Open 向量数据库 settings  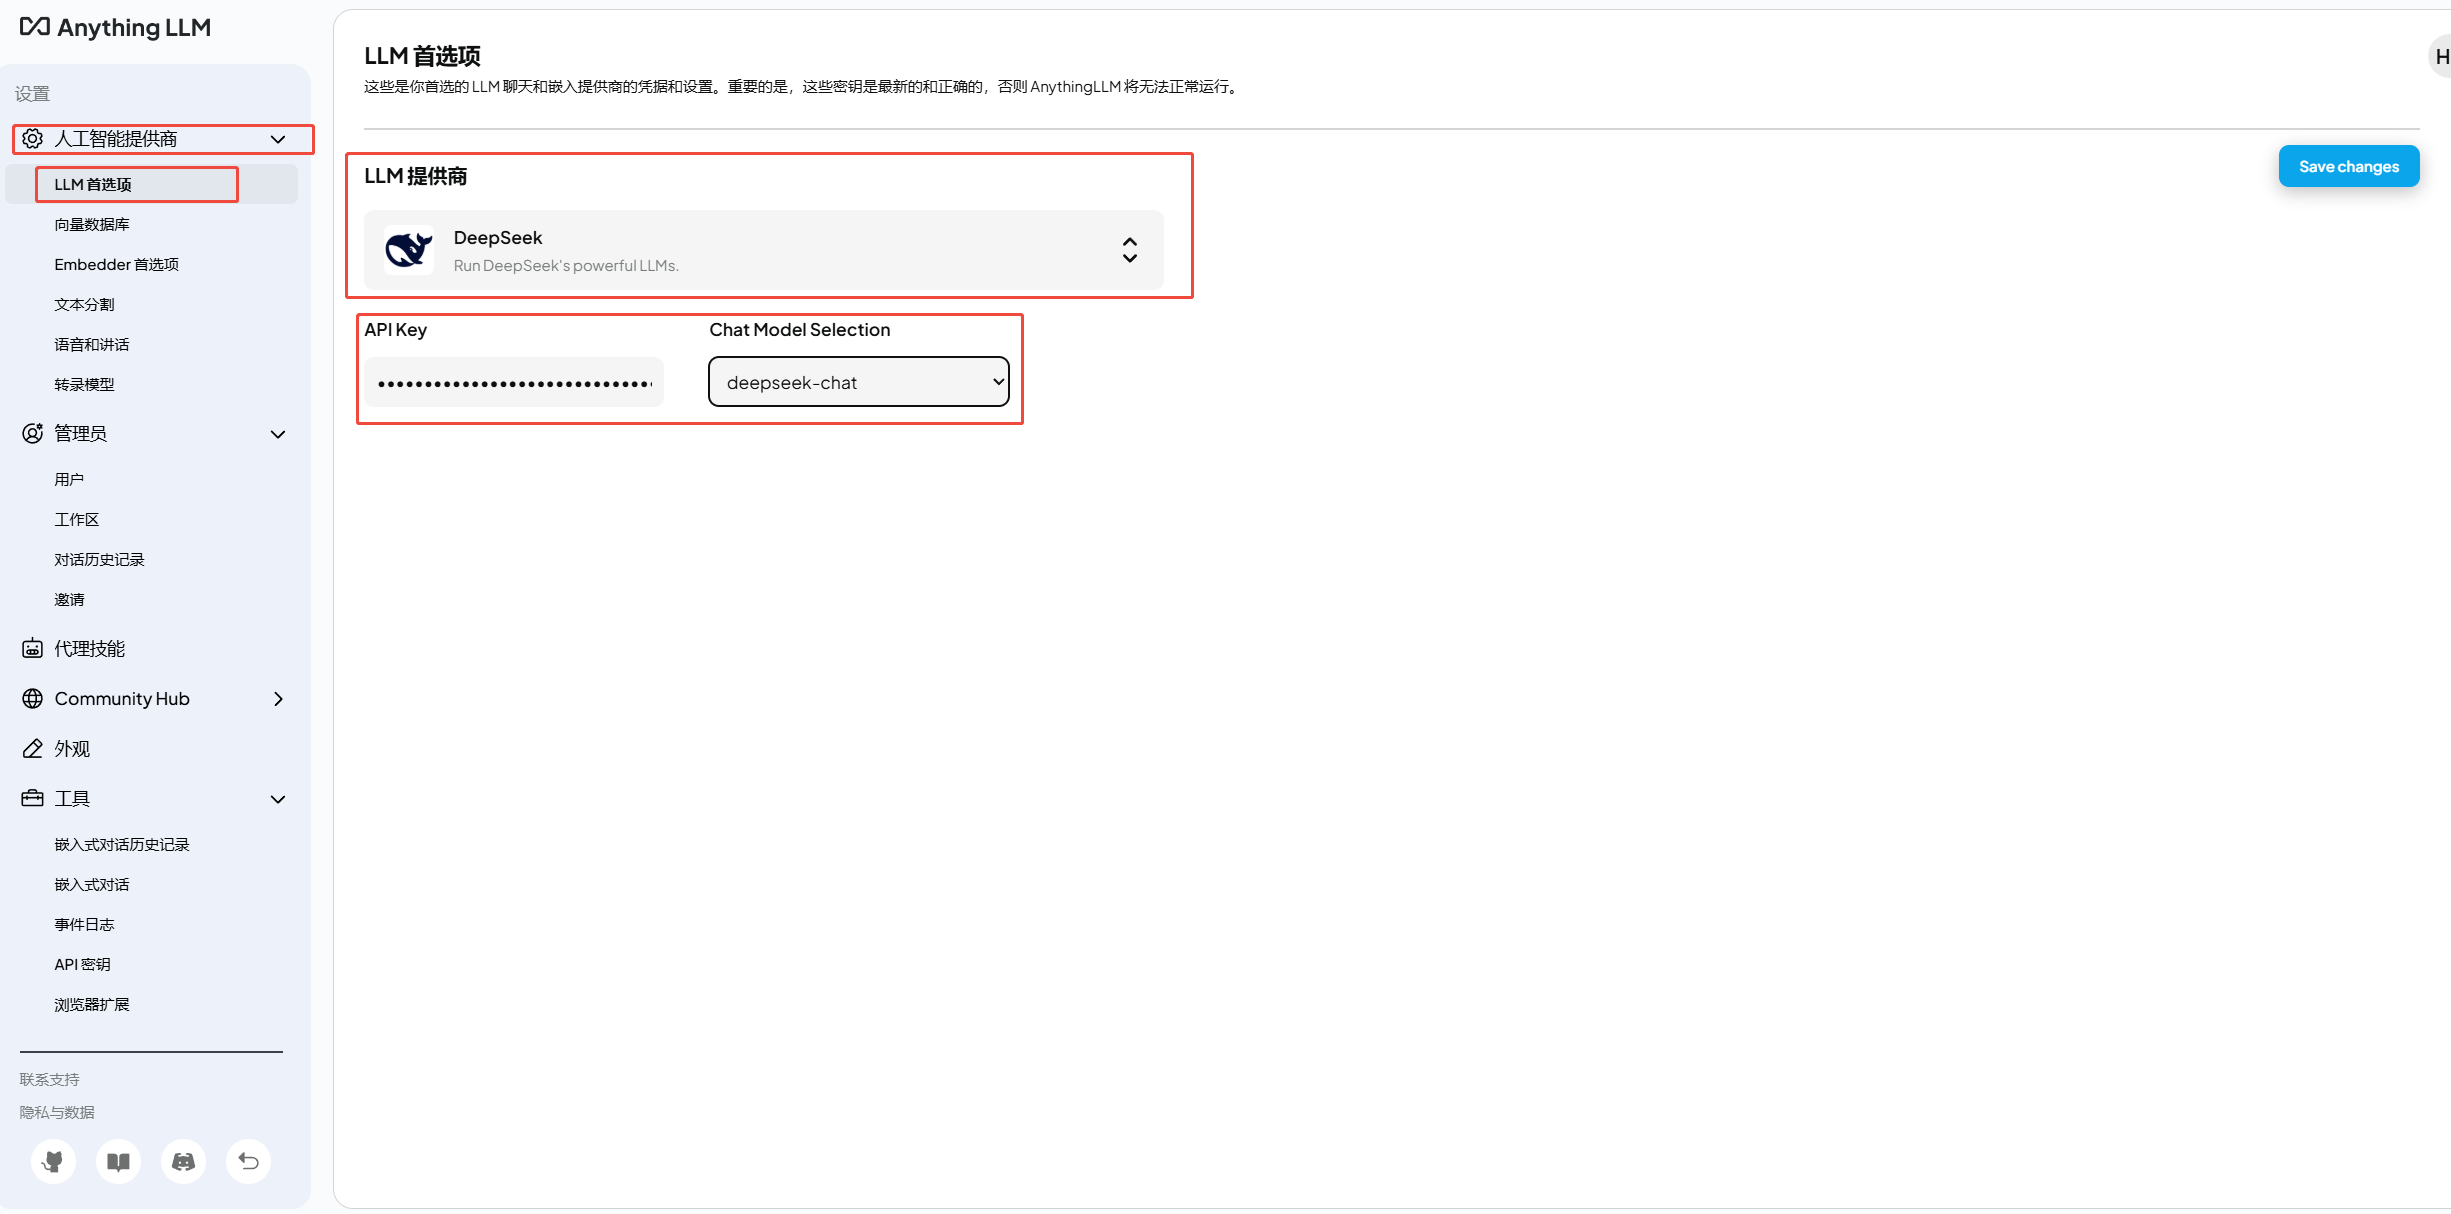tap(92, 224)
